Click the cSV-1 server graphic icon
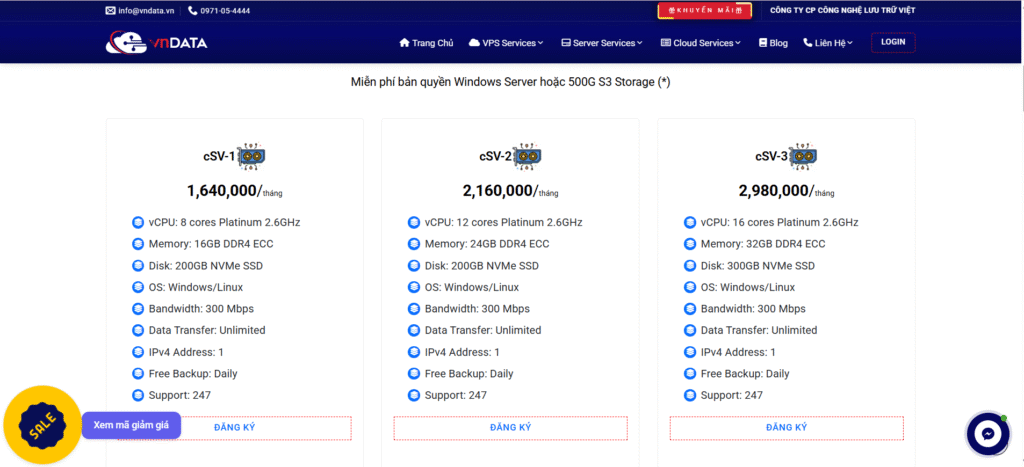The image size is (1024, 467). pos(251,157)
